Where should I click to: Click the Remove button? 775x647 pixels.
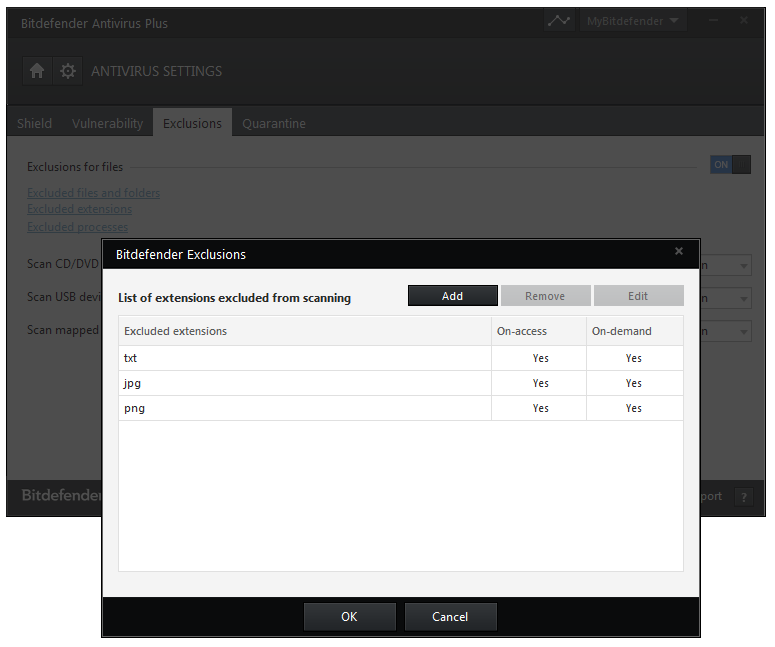[x=545, y=296]
